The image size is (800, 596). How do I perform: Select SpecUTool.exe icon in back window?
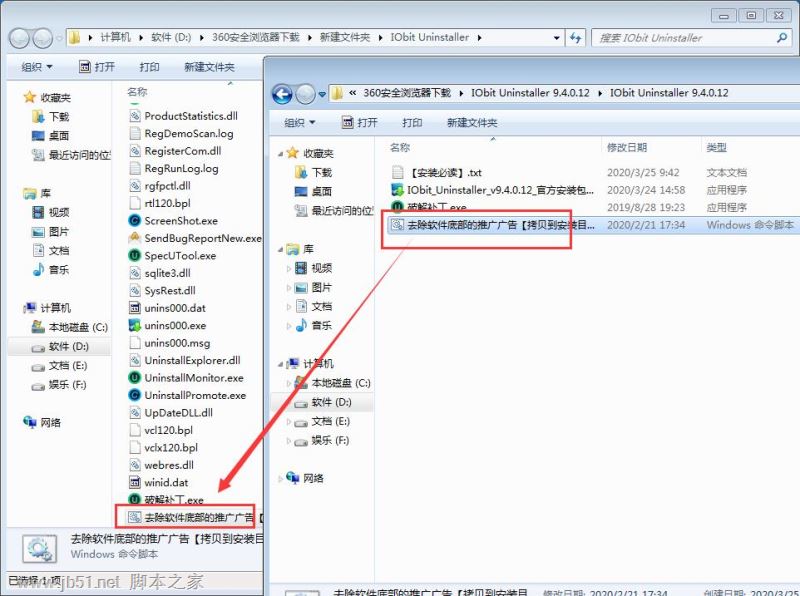135,255
